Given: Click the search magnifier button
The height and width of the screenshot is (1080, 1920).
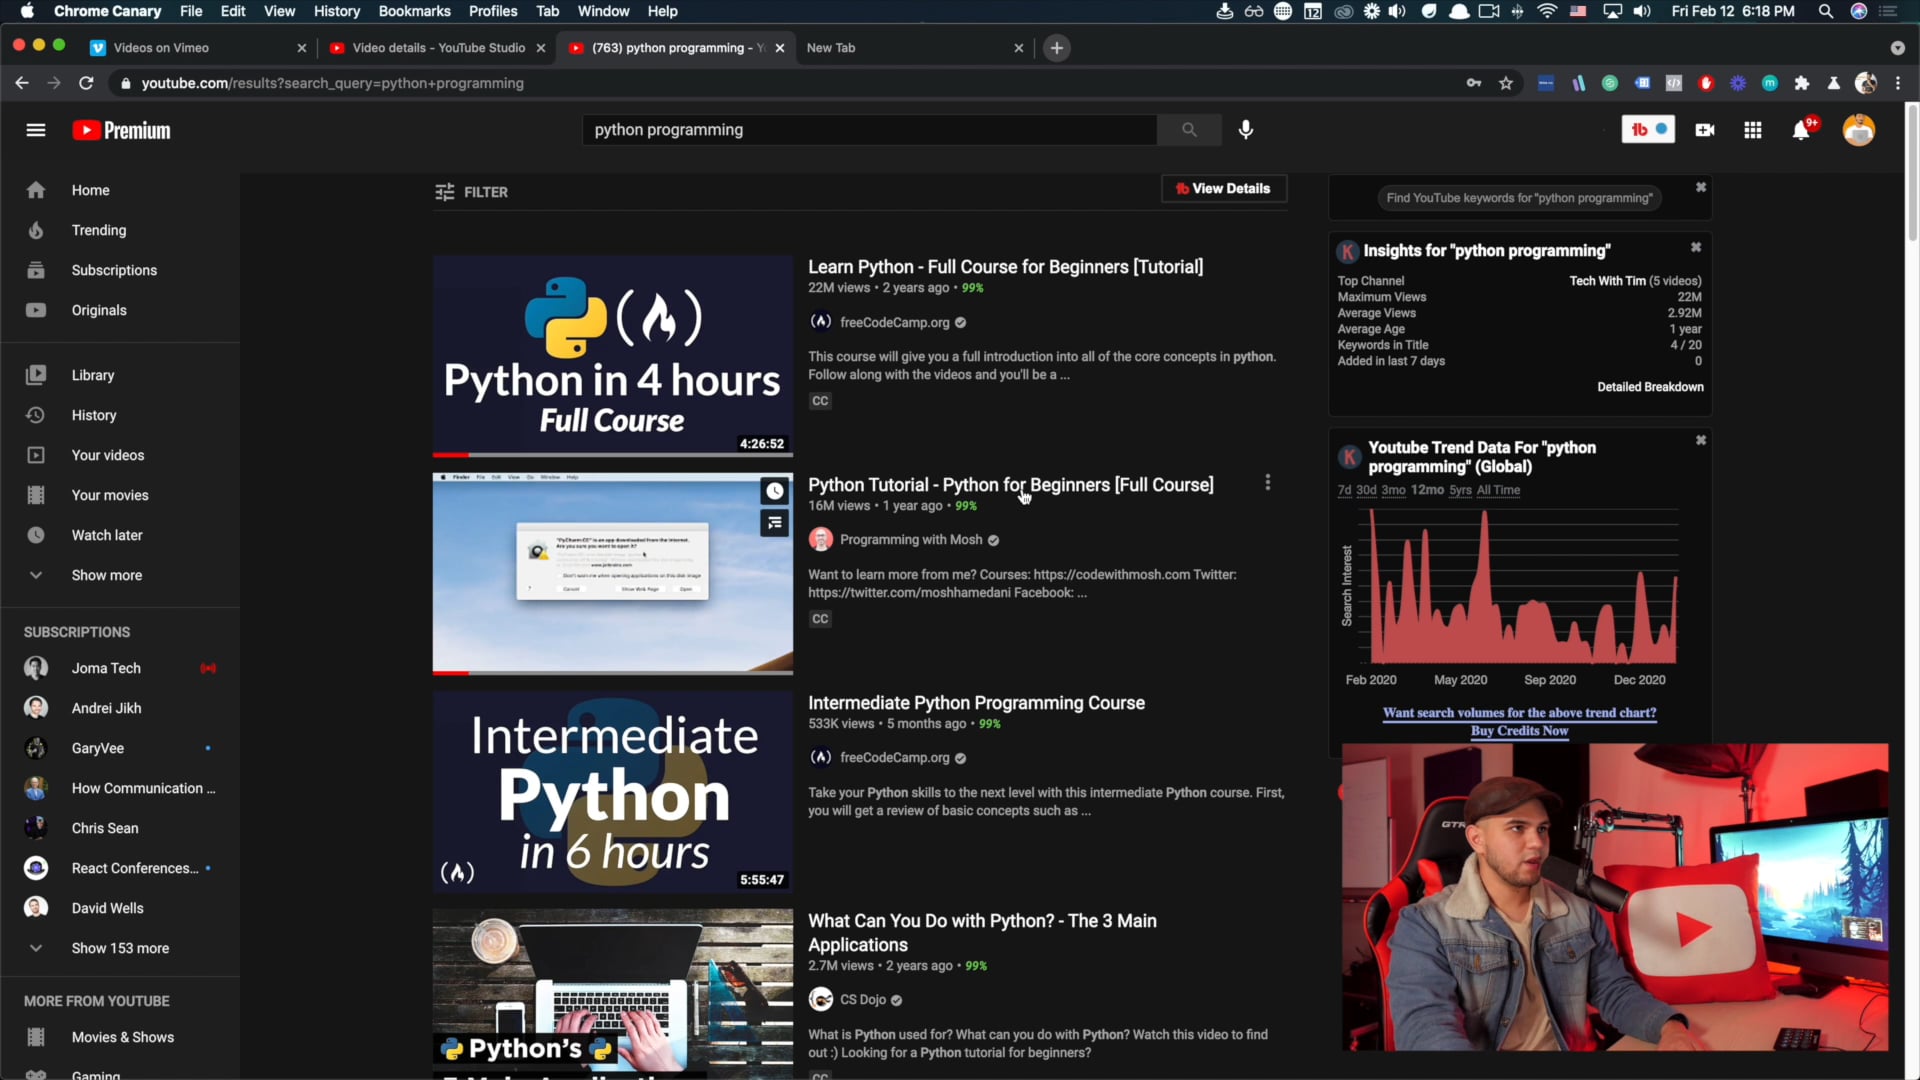Looking at the screenshot, I should click(x=1189, y=130).
